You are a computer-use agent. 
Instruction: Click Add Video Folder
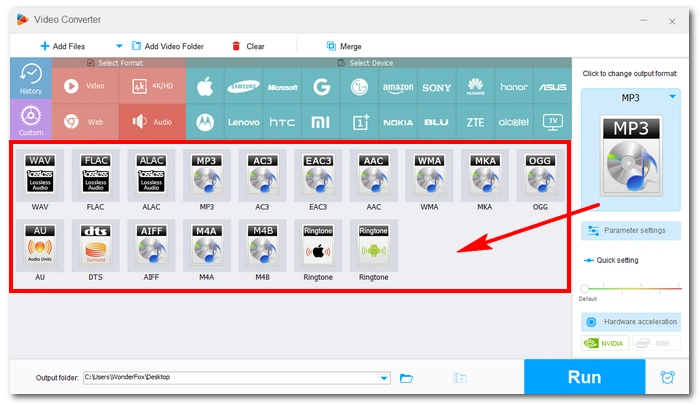pos(167,46)
